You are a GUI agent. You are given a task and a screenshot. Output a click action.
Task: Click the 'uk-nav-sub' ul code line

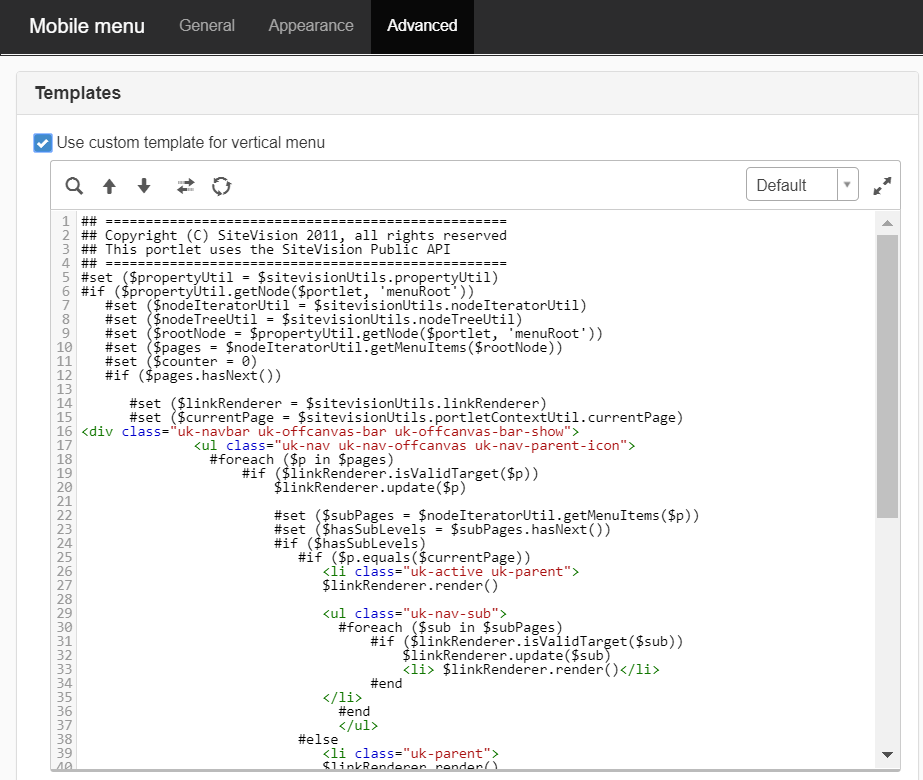415,613
